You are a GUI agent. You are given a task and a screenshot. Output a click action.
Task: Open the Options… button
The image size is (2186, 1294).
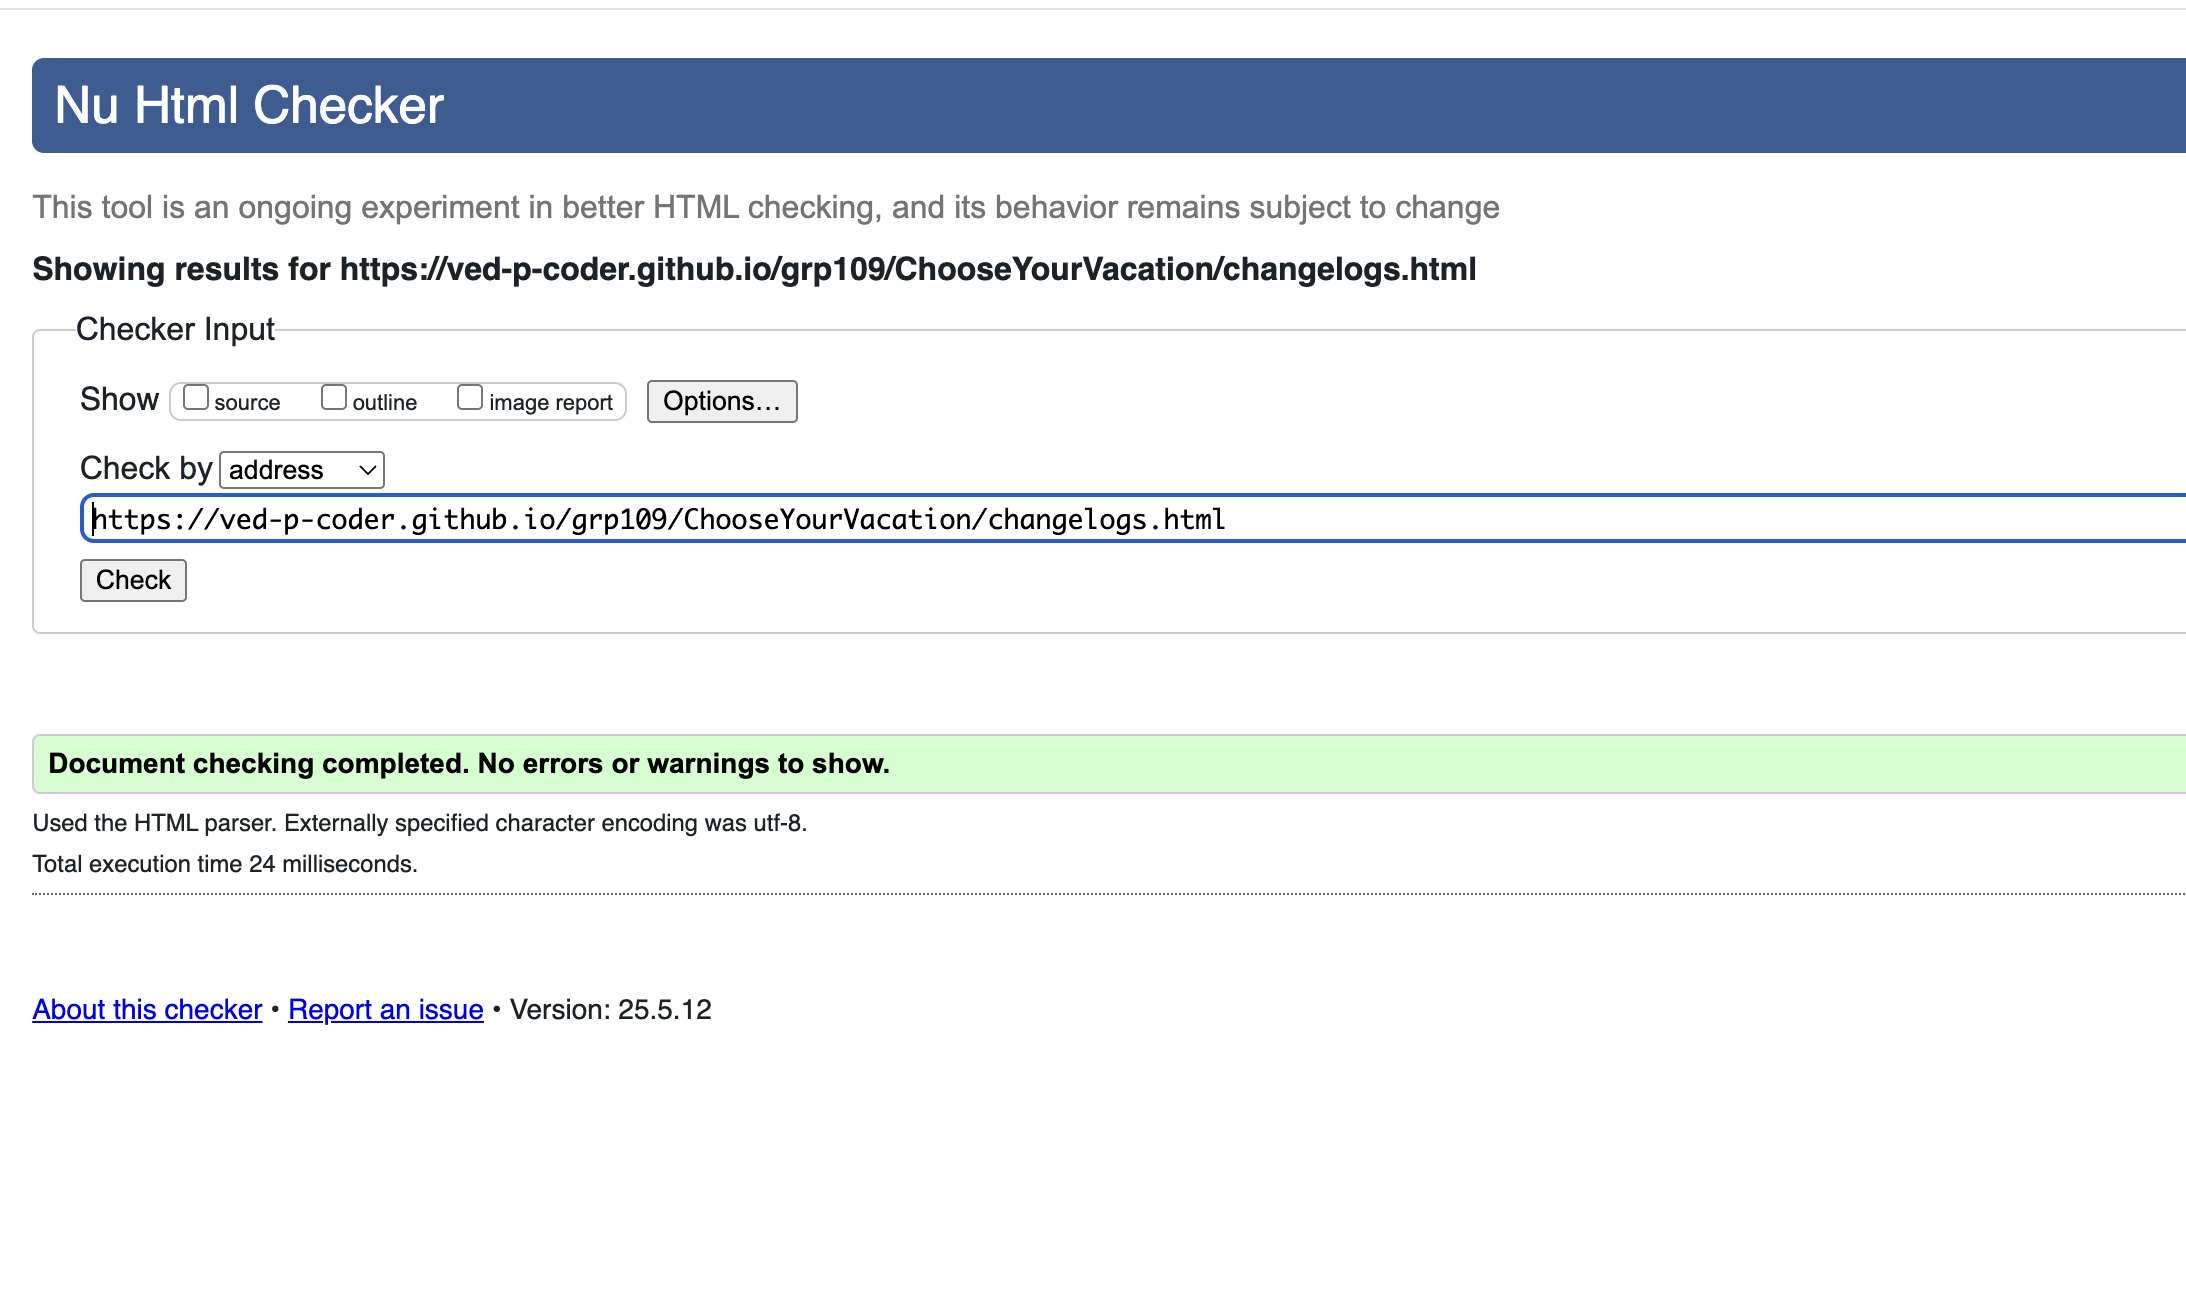tap(722, 401)
